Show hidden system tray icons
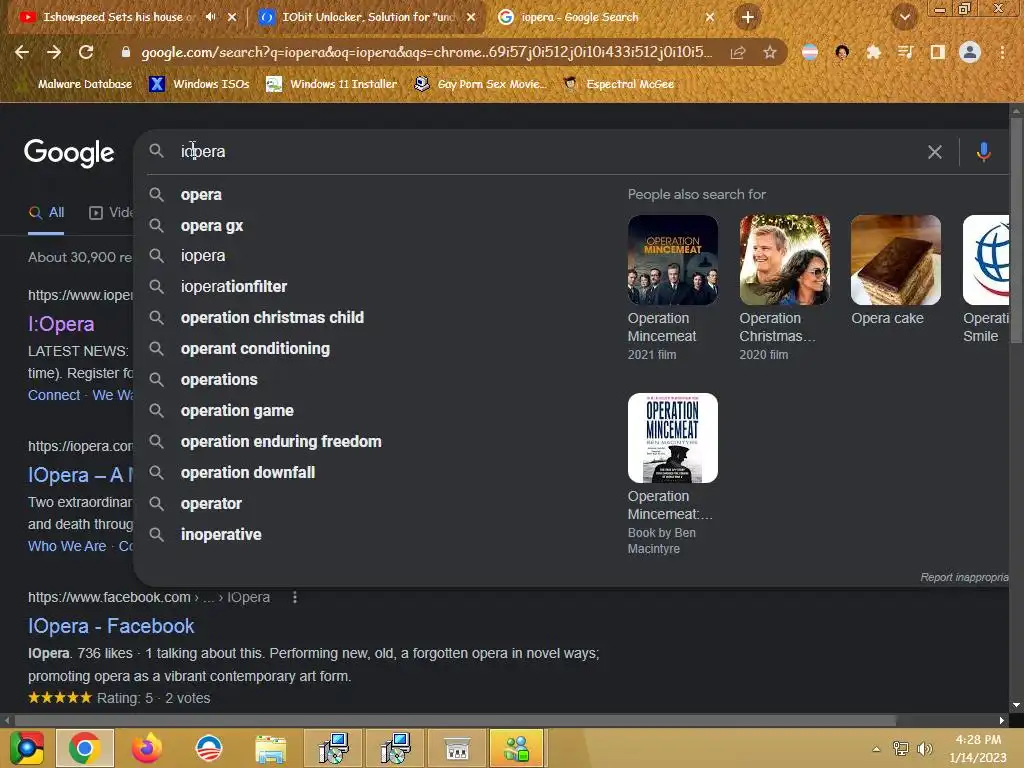 tap(876, 748)
